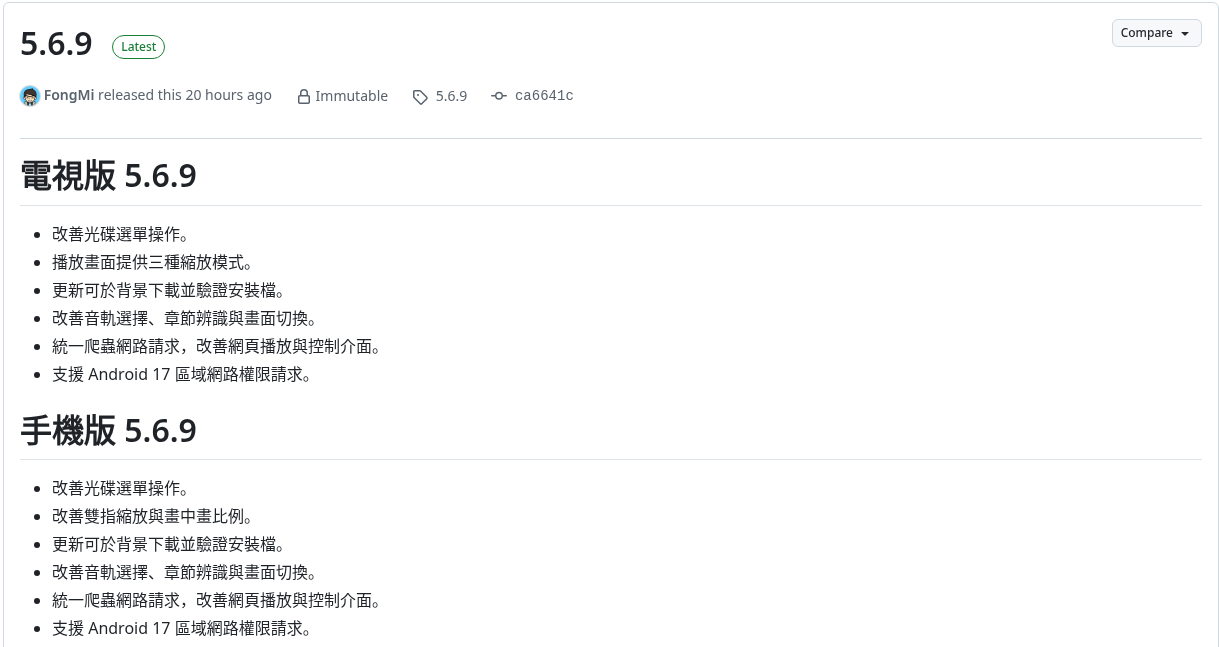Viewport: 1219px width, 647px height.
Task: Click 改善音軌選擇 line under 手機版
Action: pos(185,572)
